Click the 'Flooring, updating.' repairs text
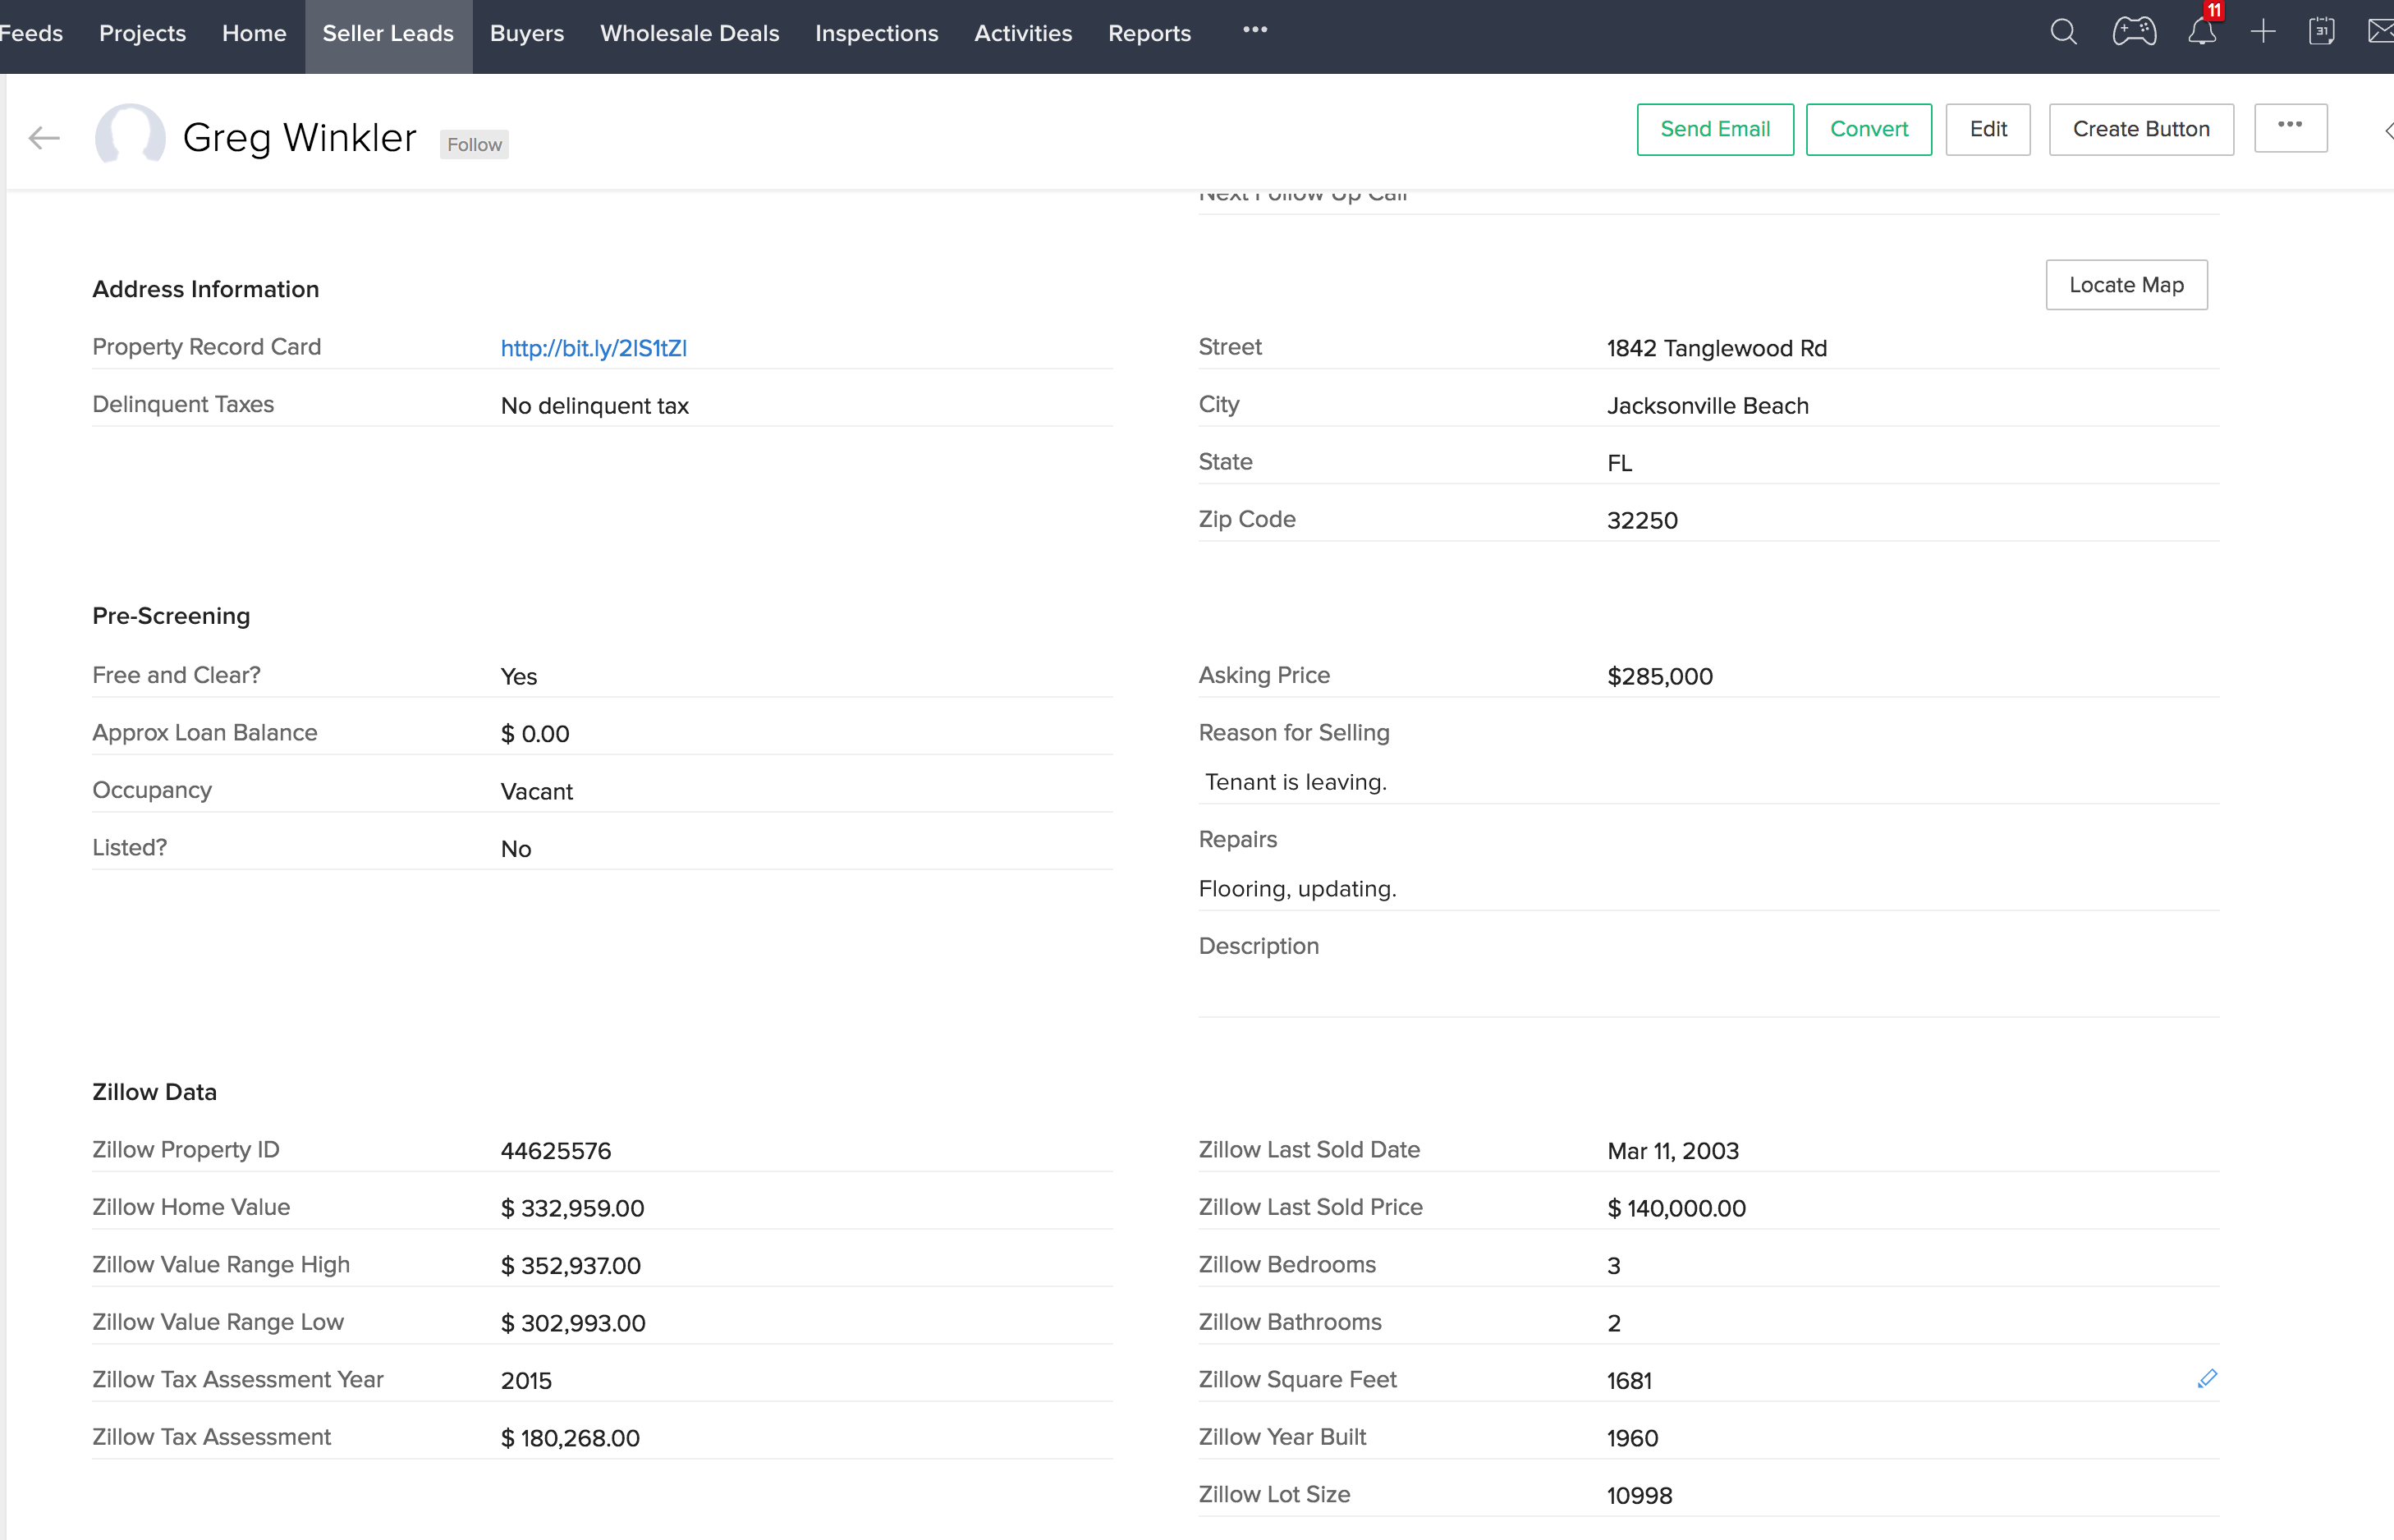 (x=1297, y=889)
